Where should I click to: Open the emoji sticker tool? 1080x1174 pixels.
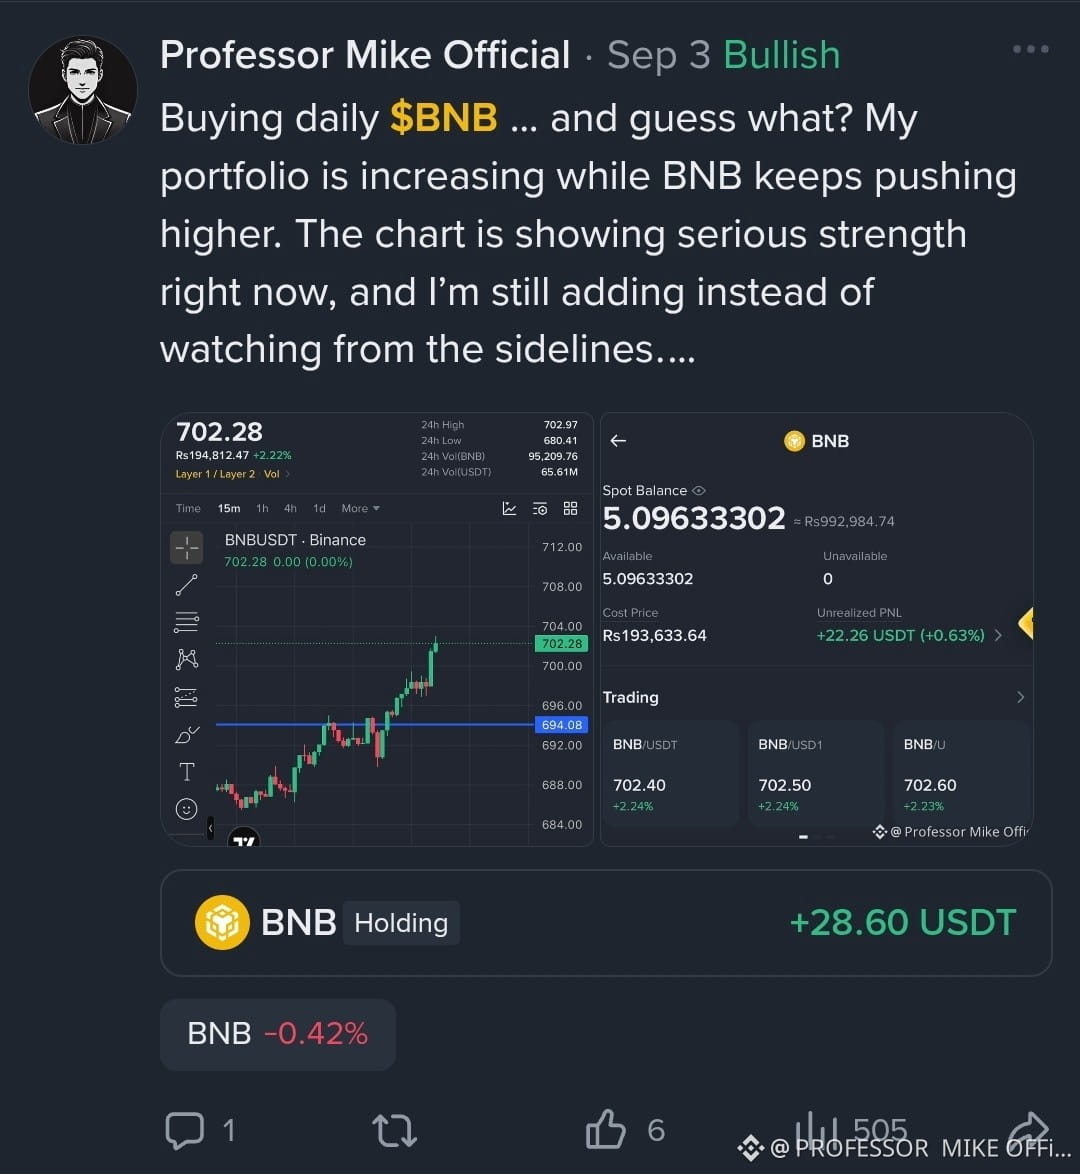click(x=186, y=809)
